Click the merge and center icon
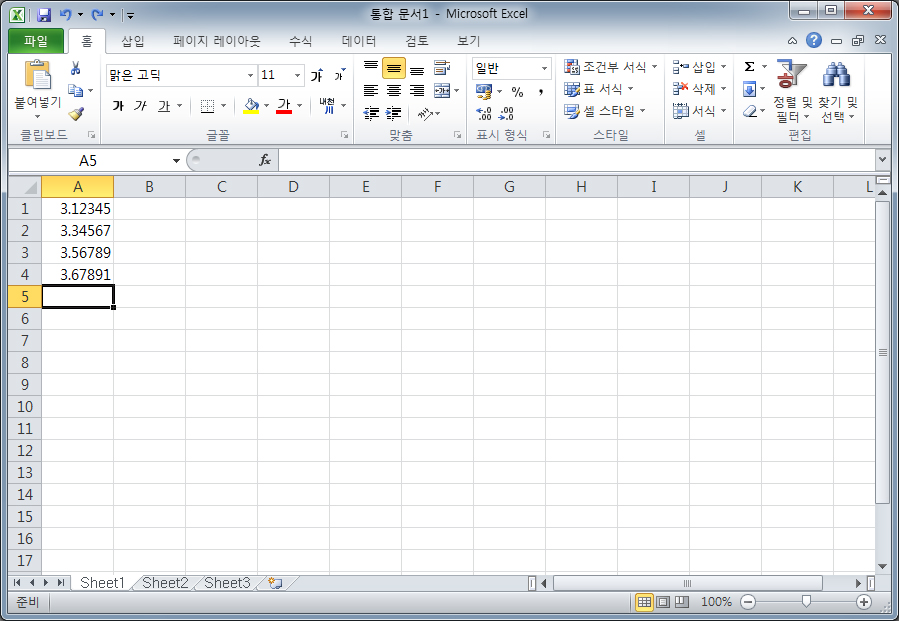Screen dimensions: 899x621 tap(441, 90)
